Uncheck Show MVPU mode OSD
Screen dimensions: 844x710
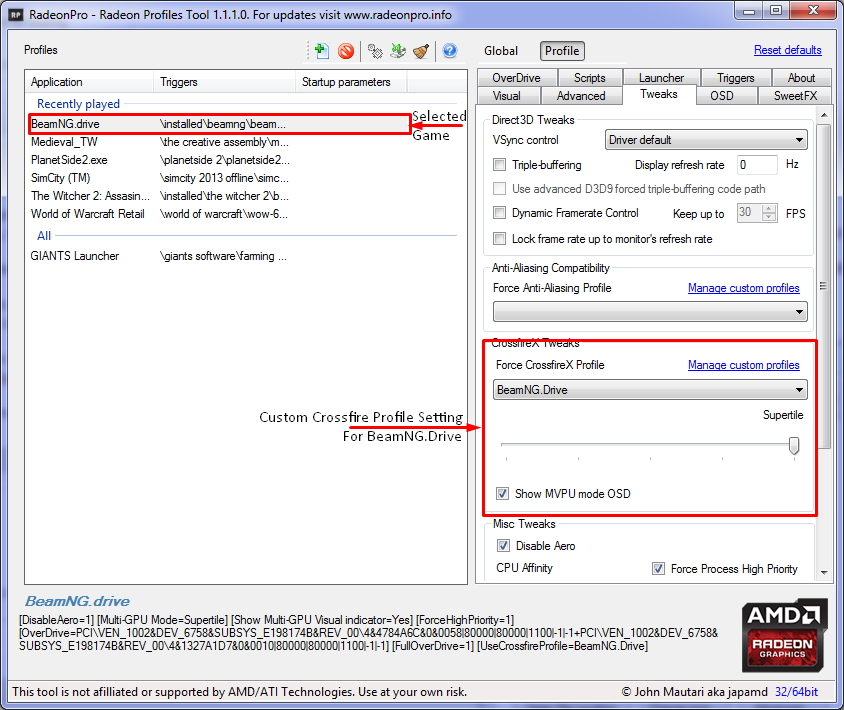[502, 494]
